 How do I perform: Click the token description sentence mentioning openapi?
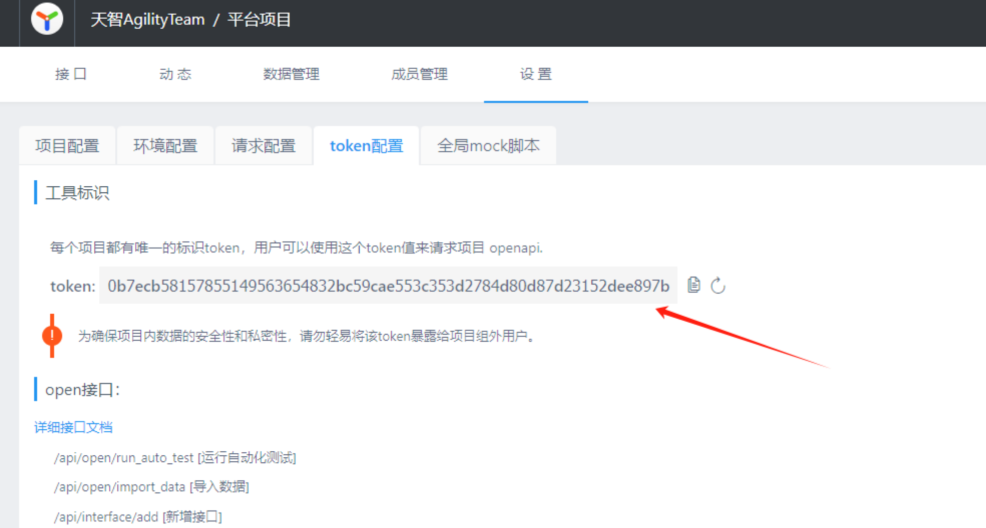296,248
